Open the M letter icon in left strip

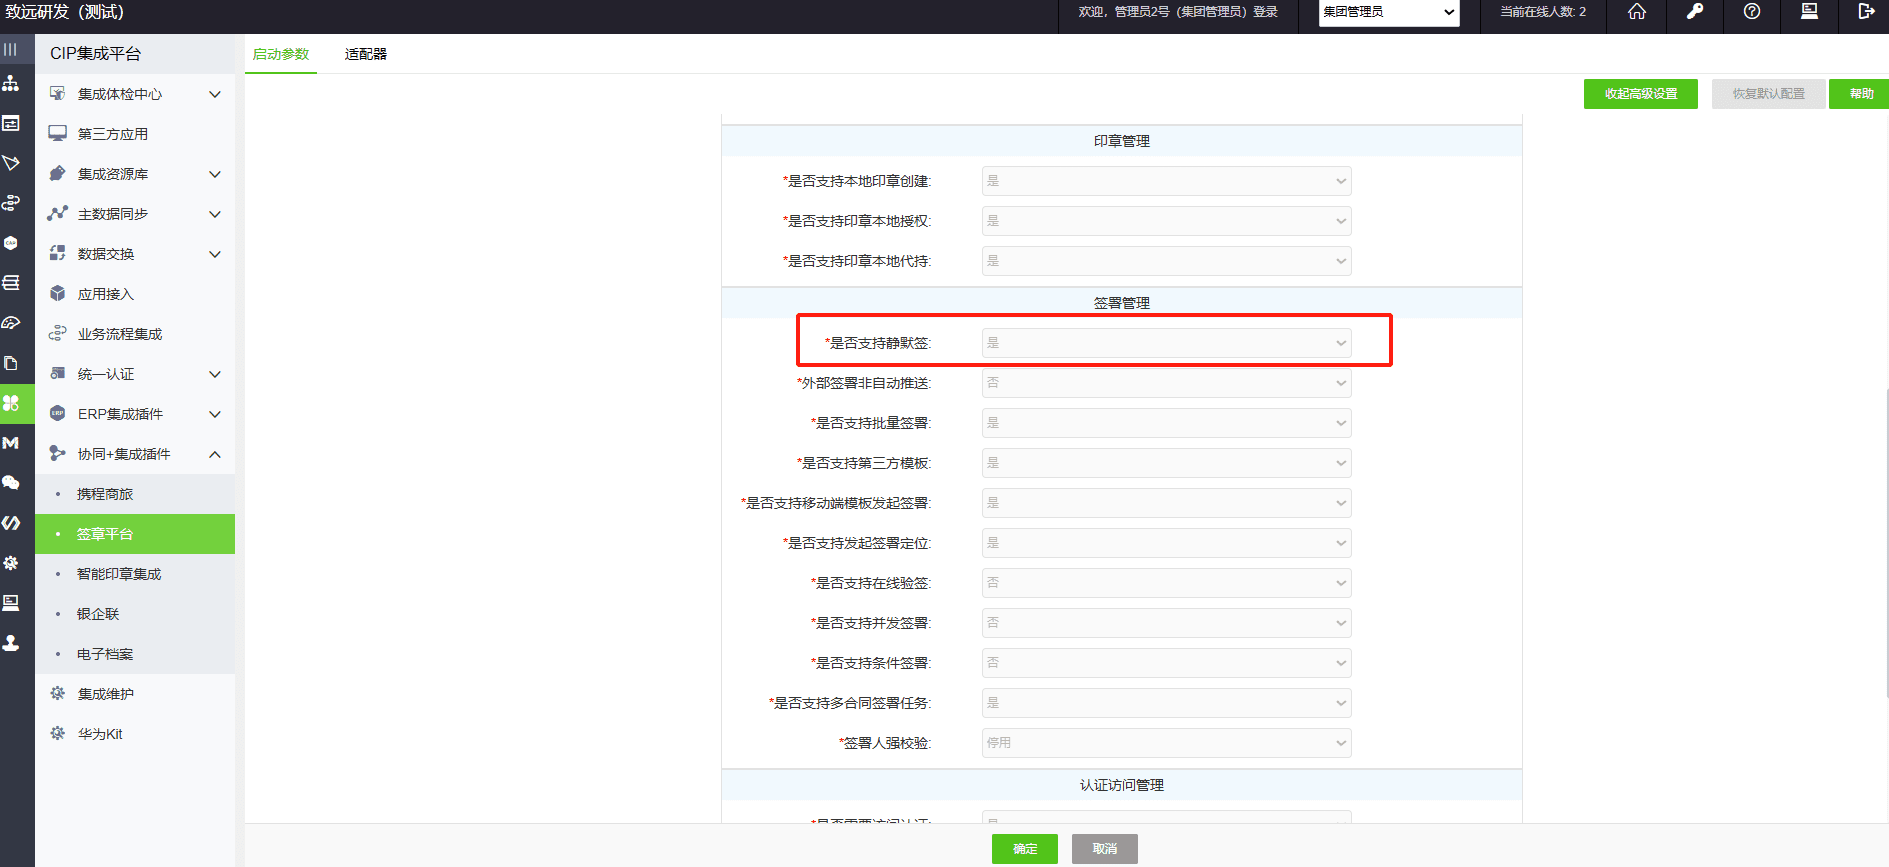click(11, 443)
